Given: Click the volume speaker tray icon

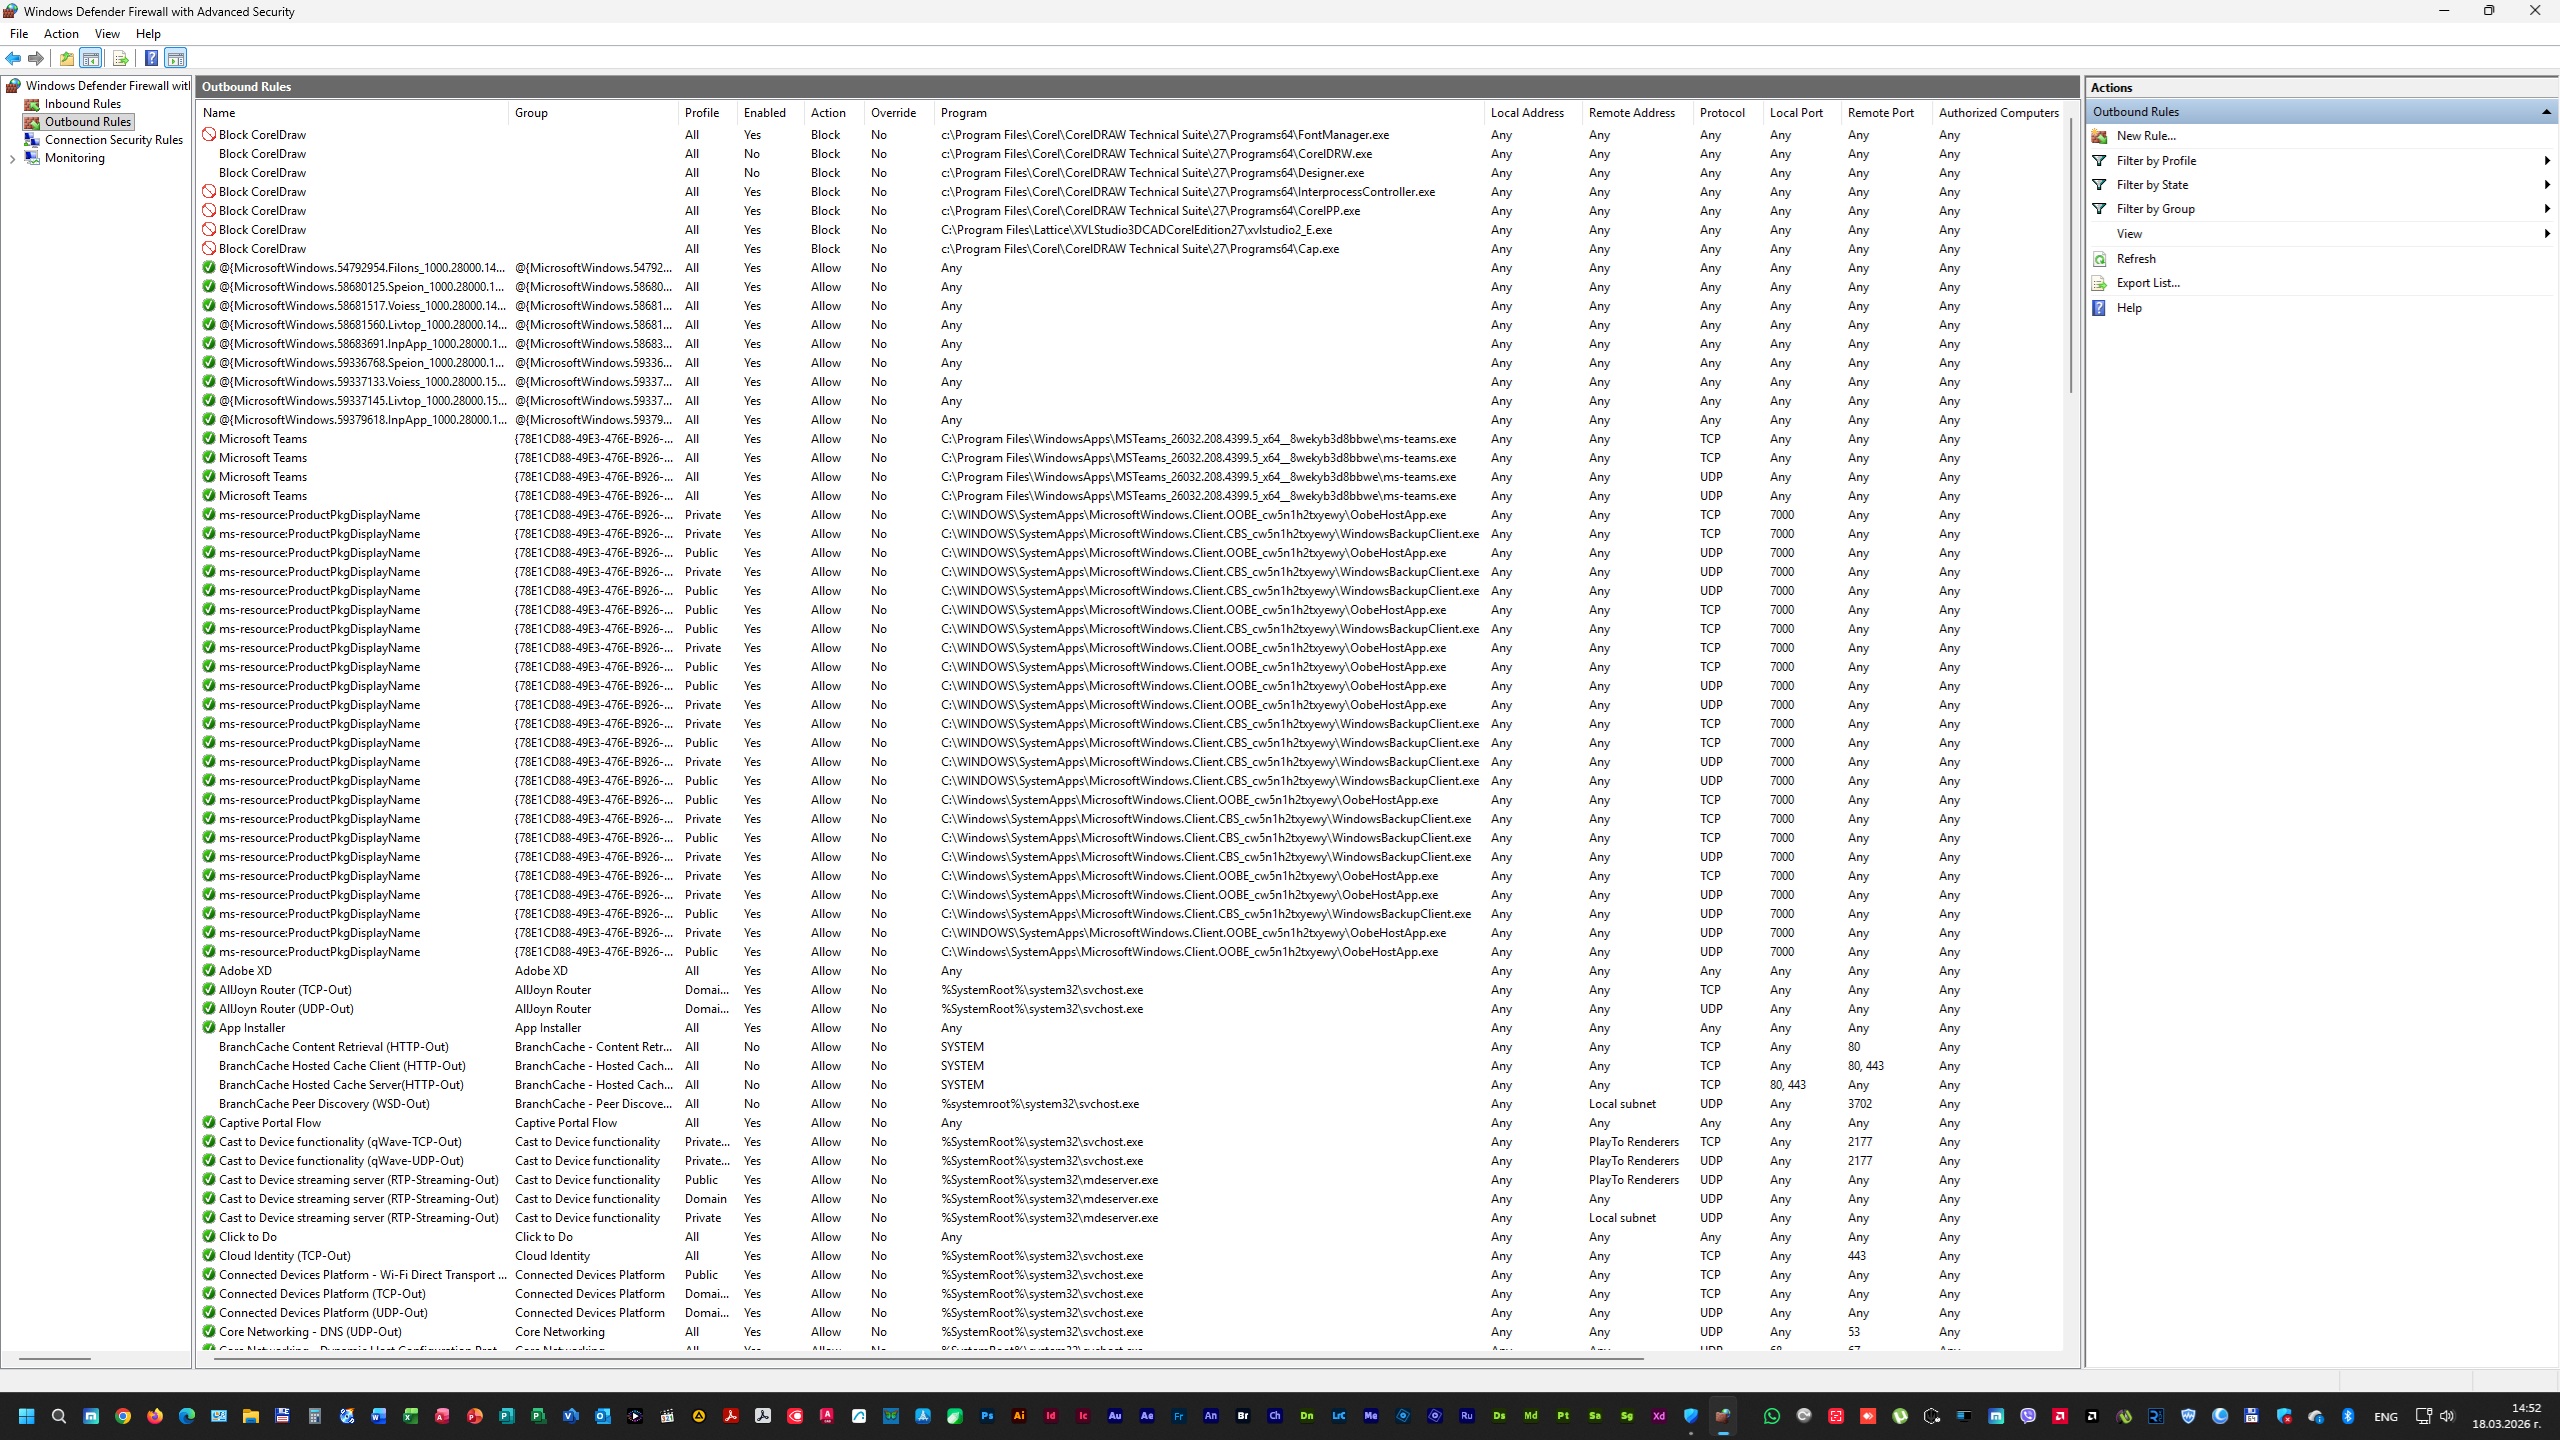Looking at the screenshot, I should pyautogui.click(x=2446, y=1416).
